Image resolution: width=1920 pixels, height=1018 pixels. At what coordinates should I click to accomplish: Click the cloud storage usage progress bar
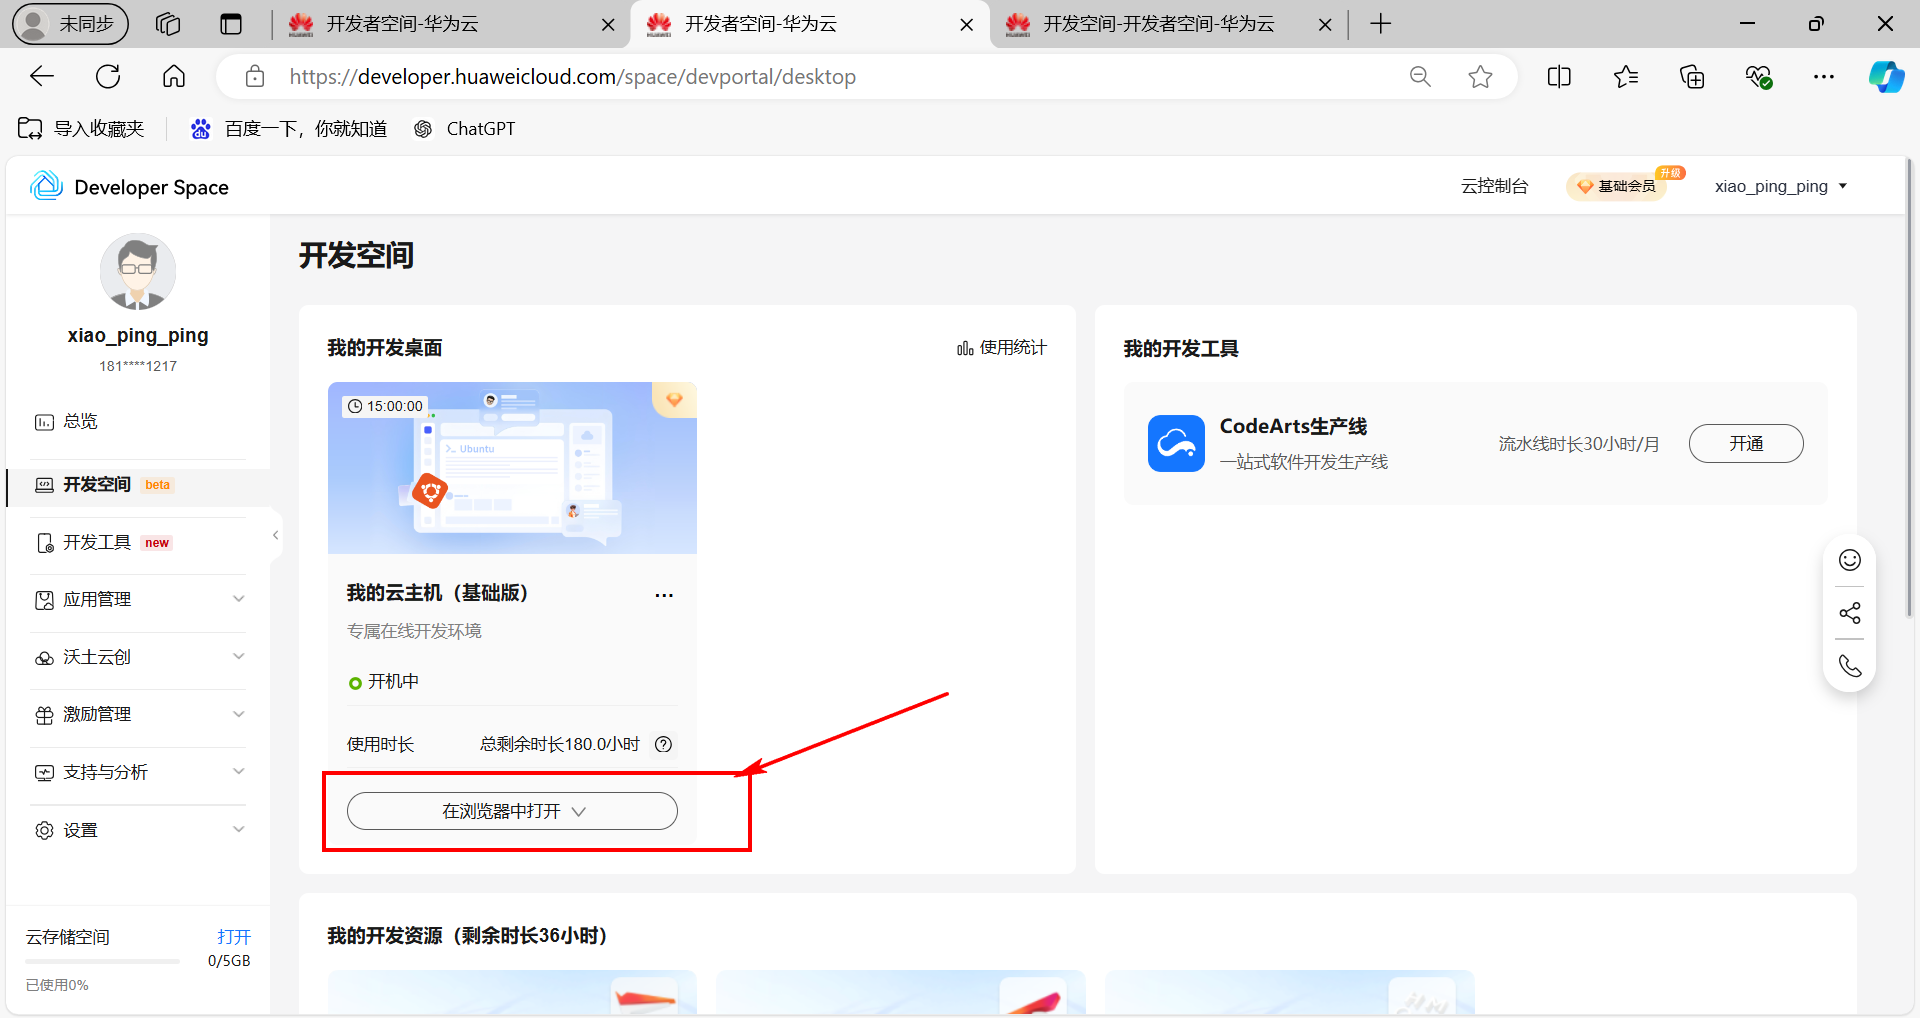[x=102, y=961]
